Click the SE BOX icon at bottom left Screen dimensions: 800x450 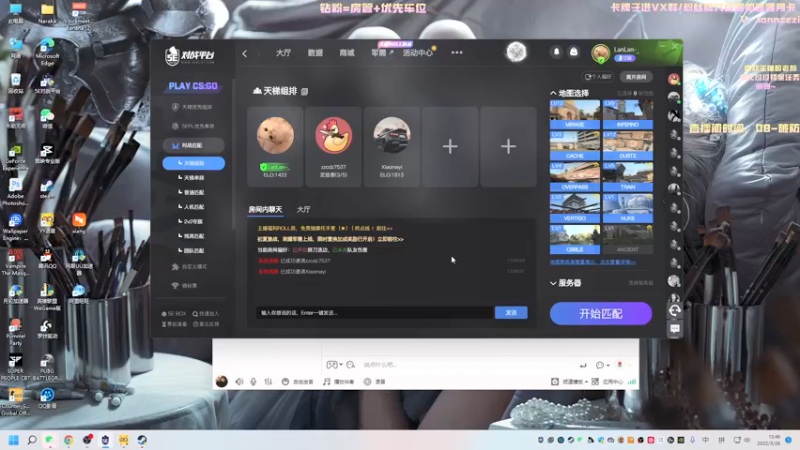164,314
